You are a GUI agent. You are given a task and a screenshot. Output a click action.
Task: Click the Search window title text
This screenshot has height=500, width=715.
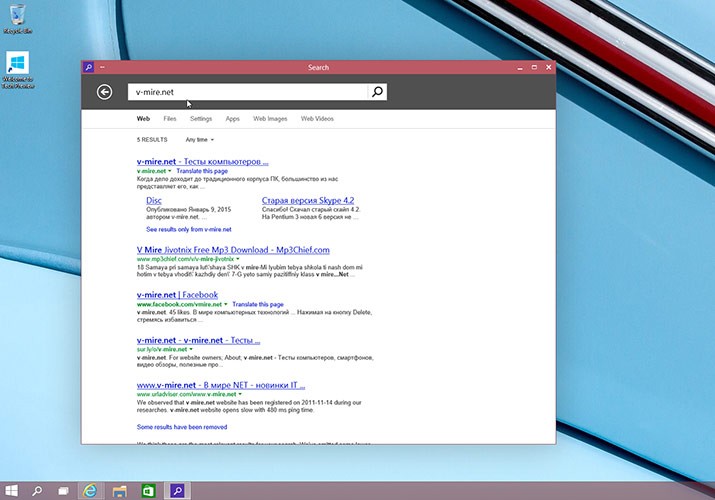[x=318, y=67]
